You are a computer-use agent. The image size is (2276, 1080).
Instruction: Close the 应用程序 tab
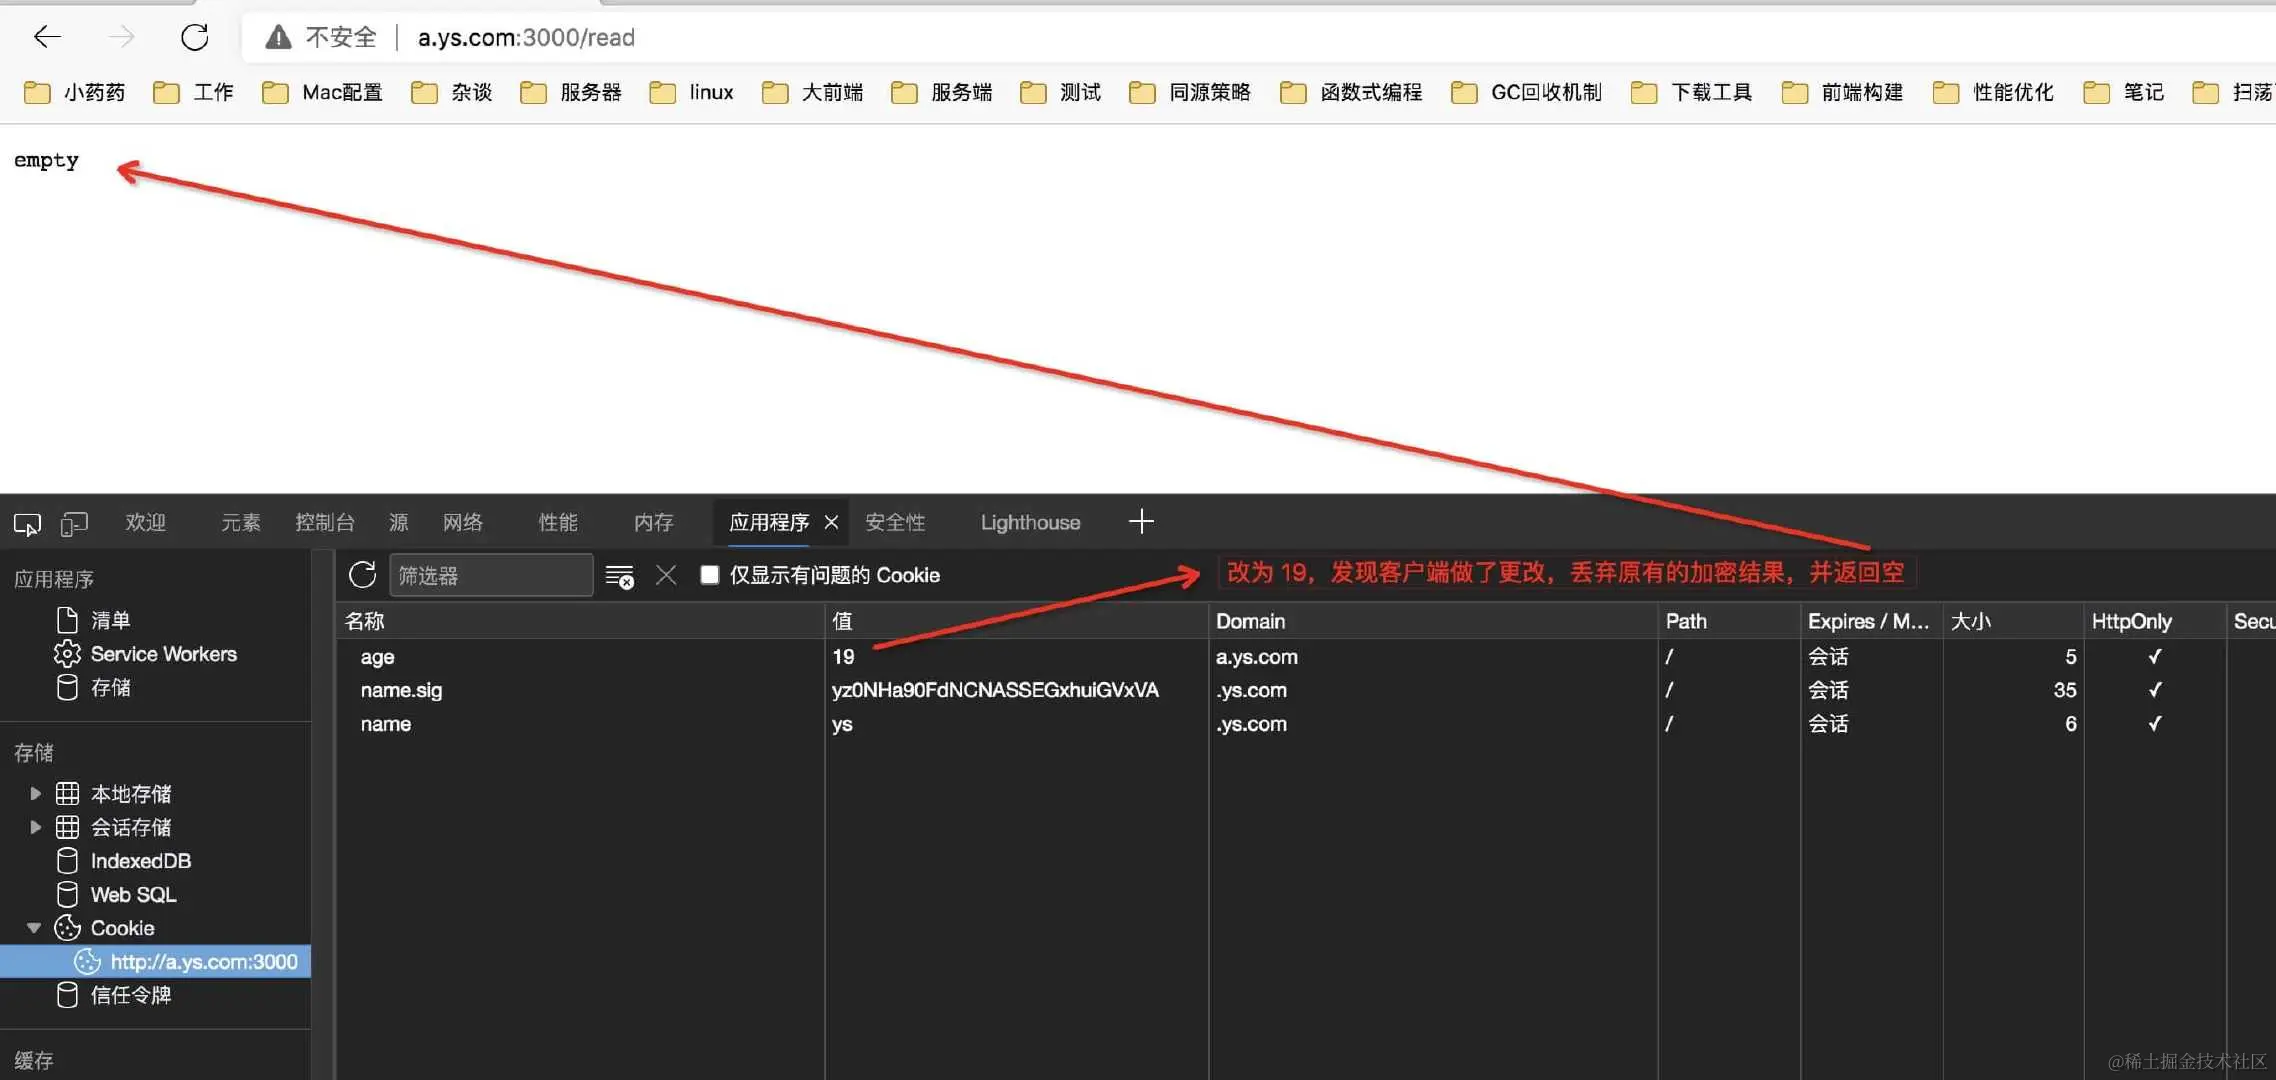[x=831, y=522]
